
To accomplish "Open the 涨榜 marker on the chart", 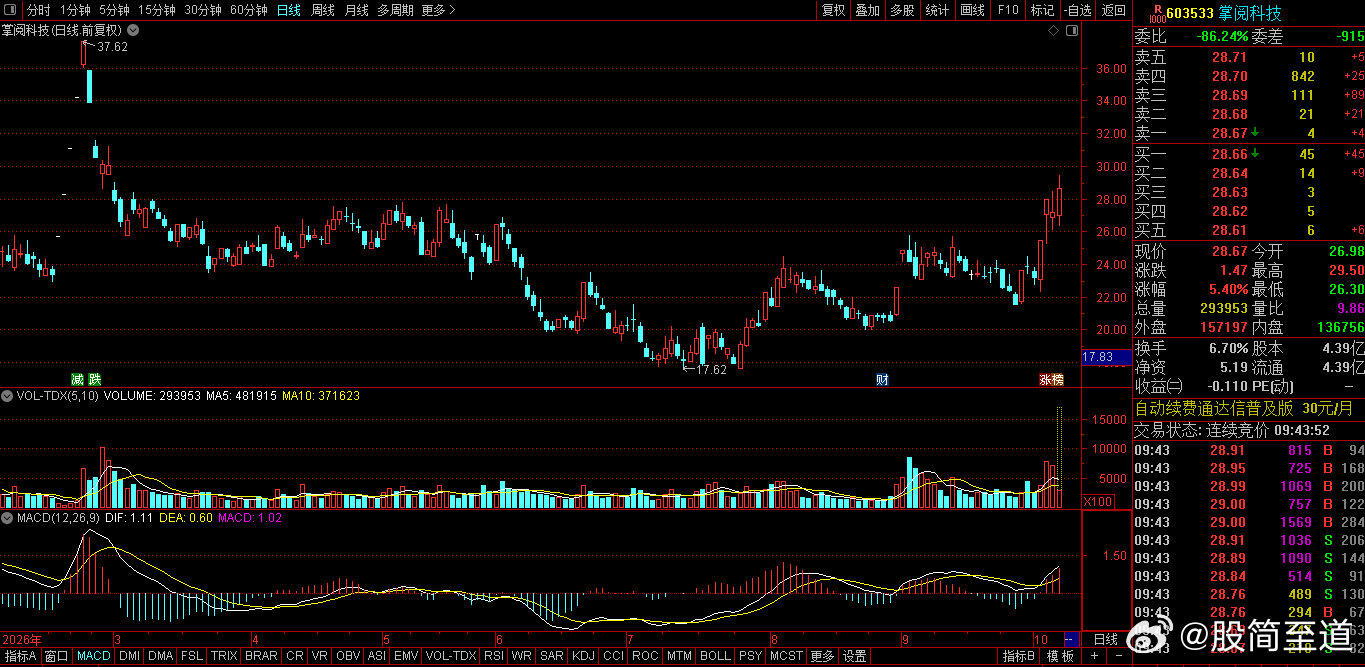I will point(1051,379).
